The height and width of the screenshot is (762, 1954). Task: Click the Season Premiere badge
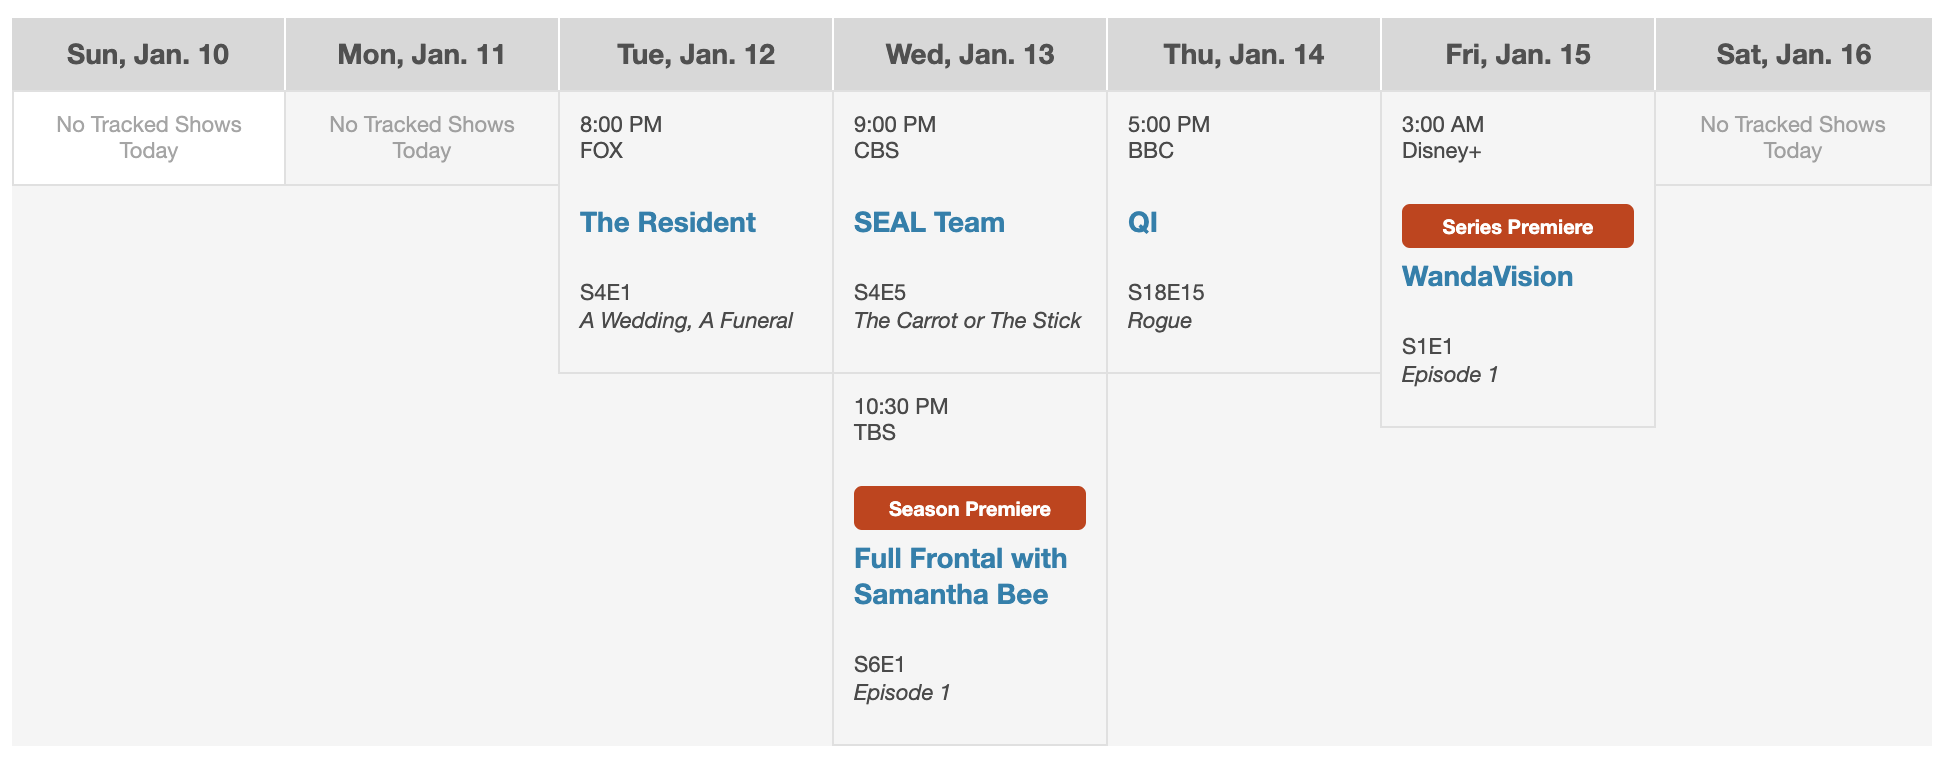pyautogui.click(x=969, y=509)
